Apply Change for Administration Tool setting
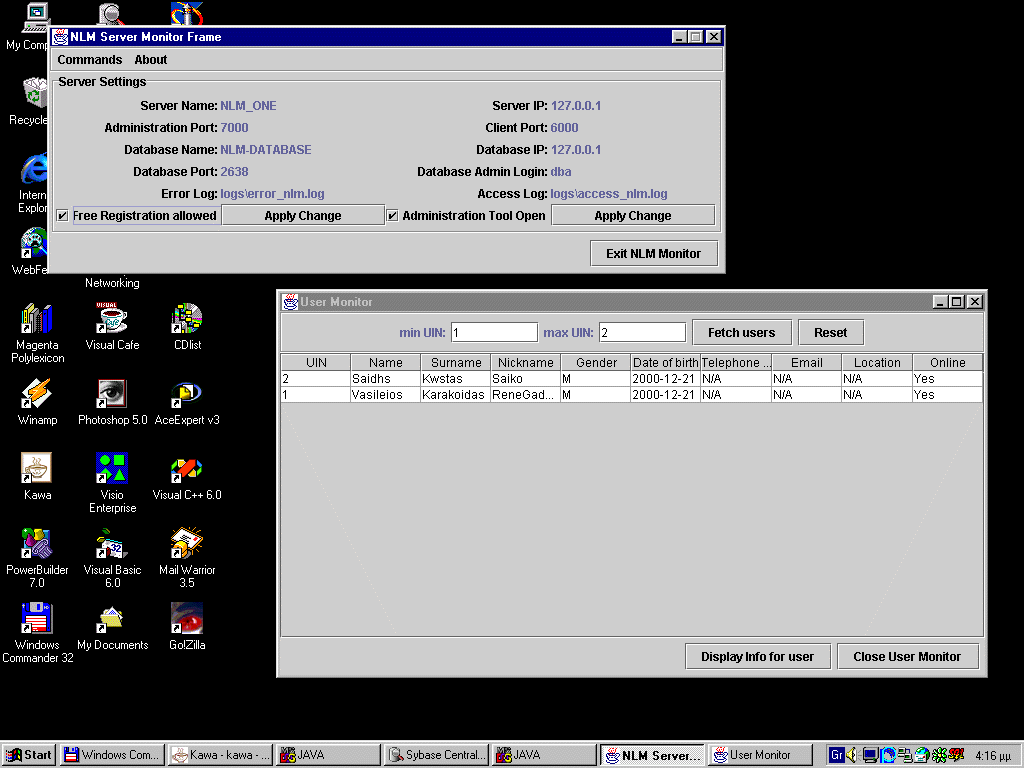This screenshot has height=768, width=1024. click(x=633, y=216)
